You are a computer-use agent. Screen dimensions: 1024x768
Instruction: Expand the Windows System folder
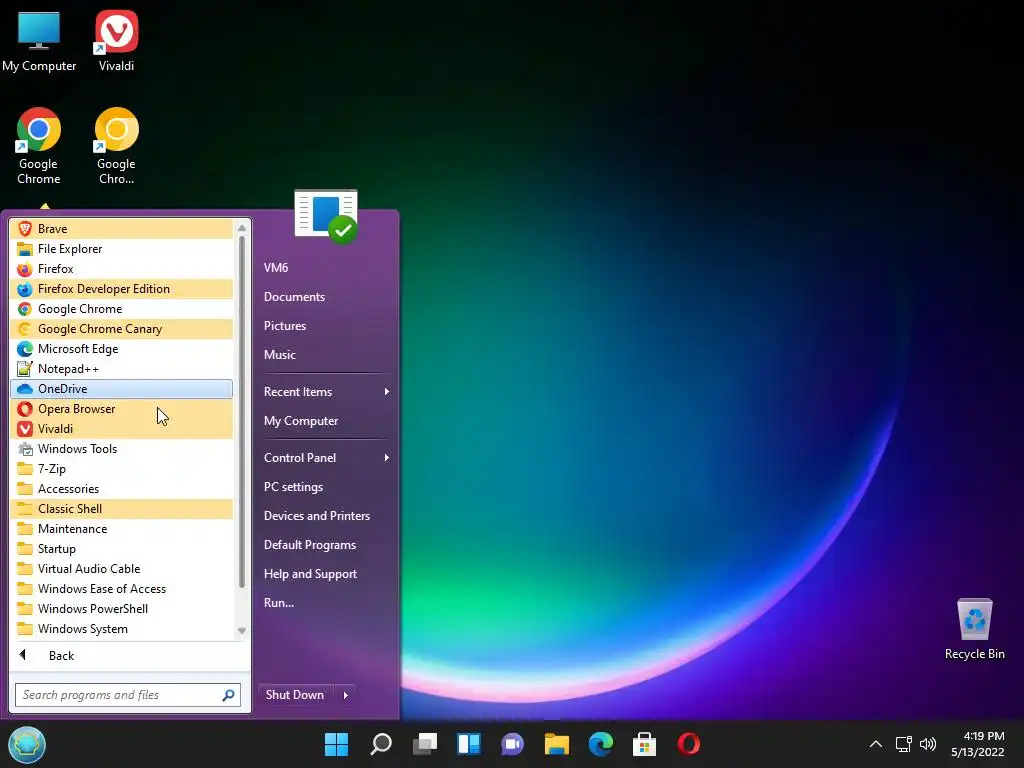(x=121, y=629)
